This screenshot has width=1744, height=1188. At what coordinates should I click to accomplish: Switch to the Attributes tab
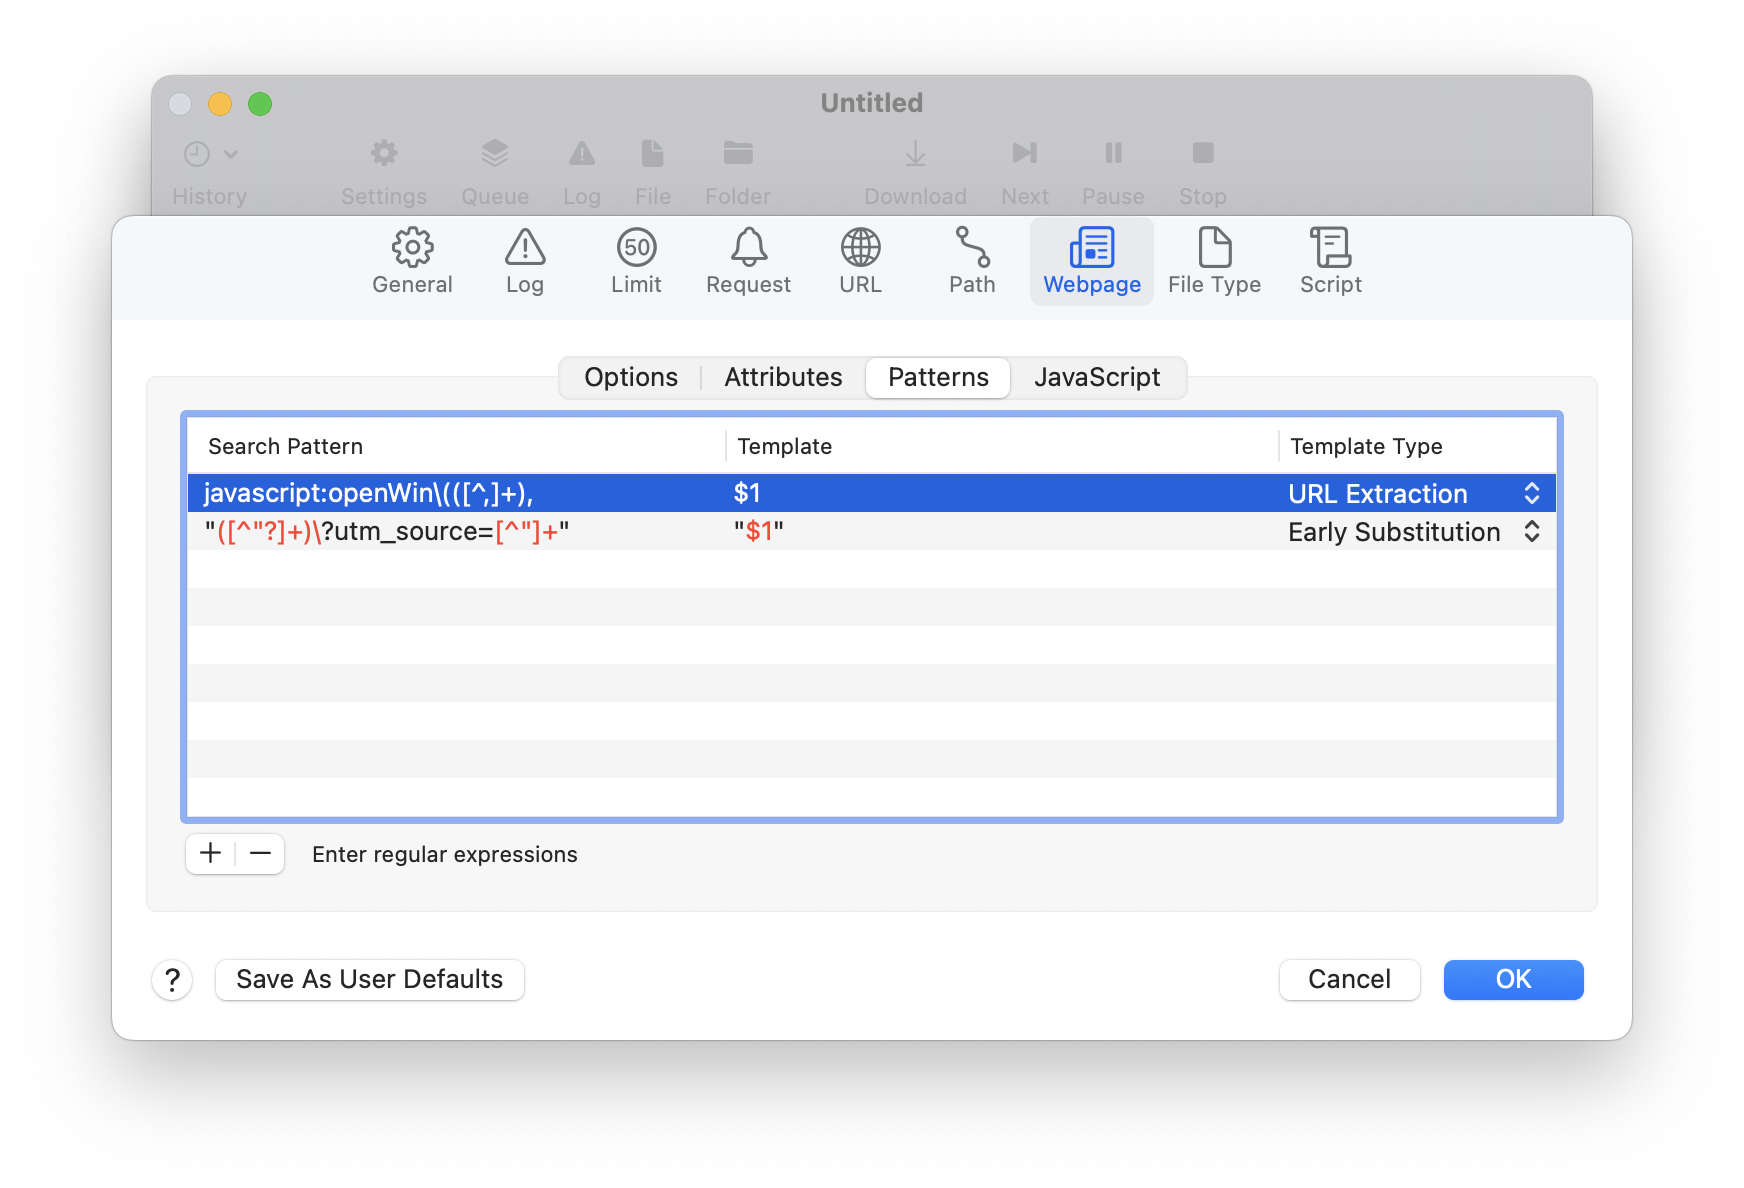tap(783, 377)
